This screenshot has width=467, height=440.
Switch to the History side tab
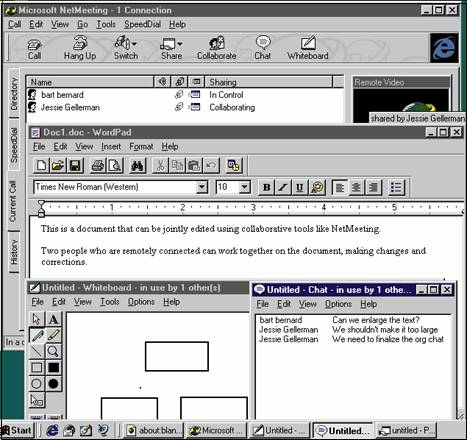(14, 252)
